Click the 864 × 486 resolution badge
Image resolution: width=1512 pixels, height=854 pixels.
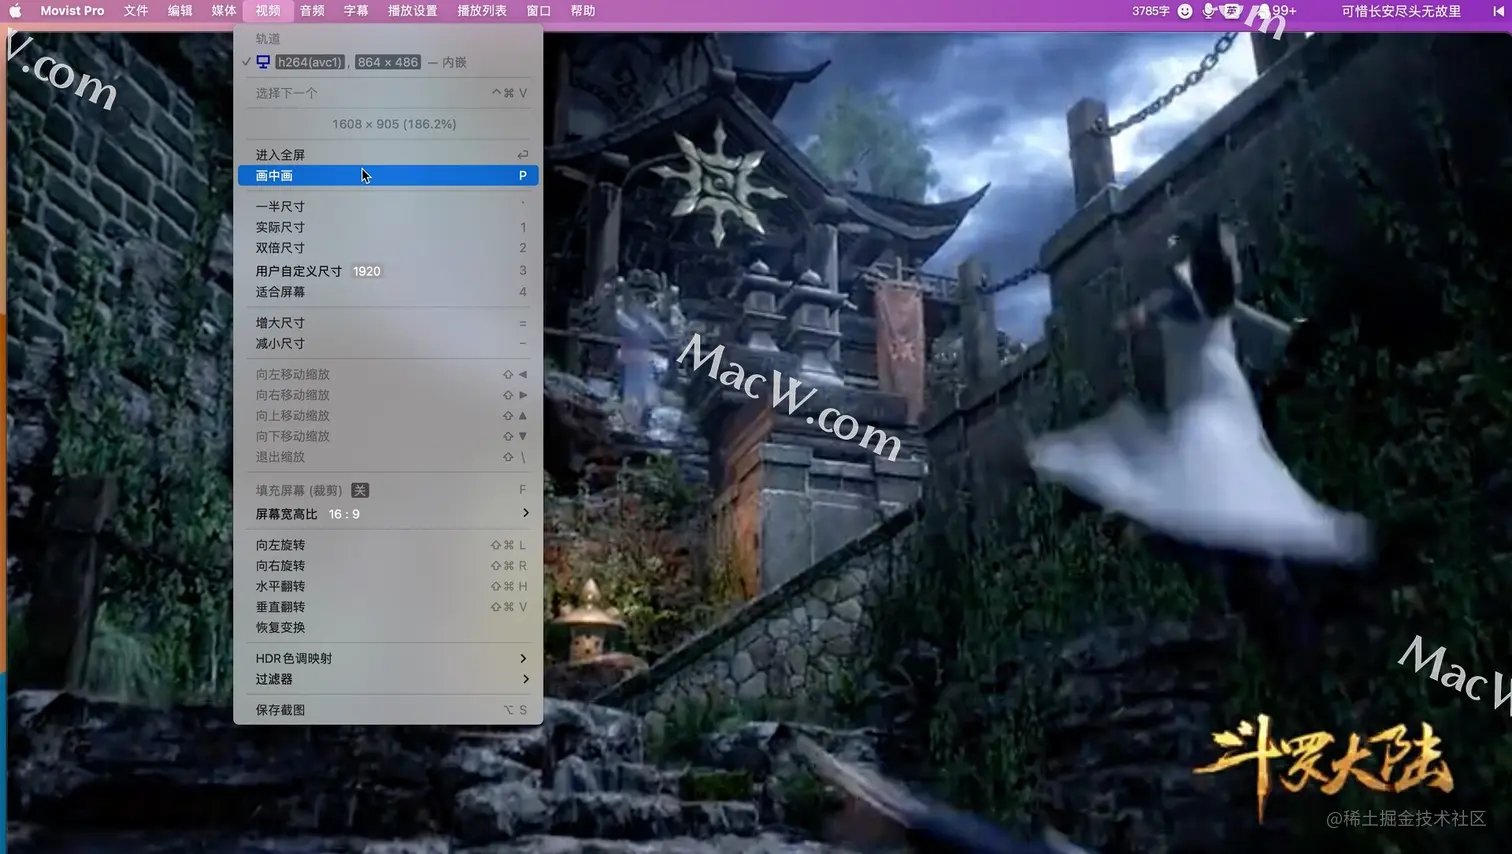(x=388, y=62)
